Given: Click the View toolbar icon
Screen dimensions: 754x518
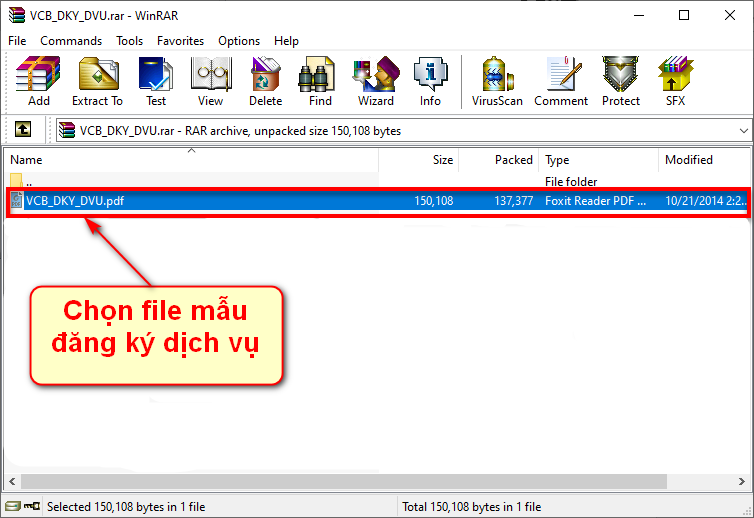Looking at the screenshot, I should tap(211, 74).
